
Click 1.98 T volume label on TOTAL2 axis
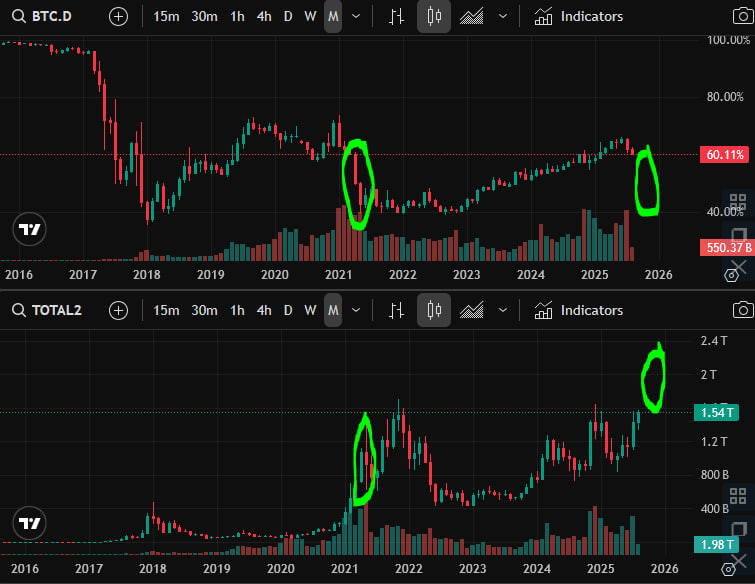pos(716,545)
